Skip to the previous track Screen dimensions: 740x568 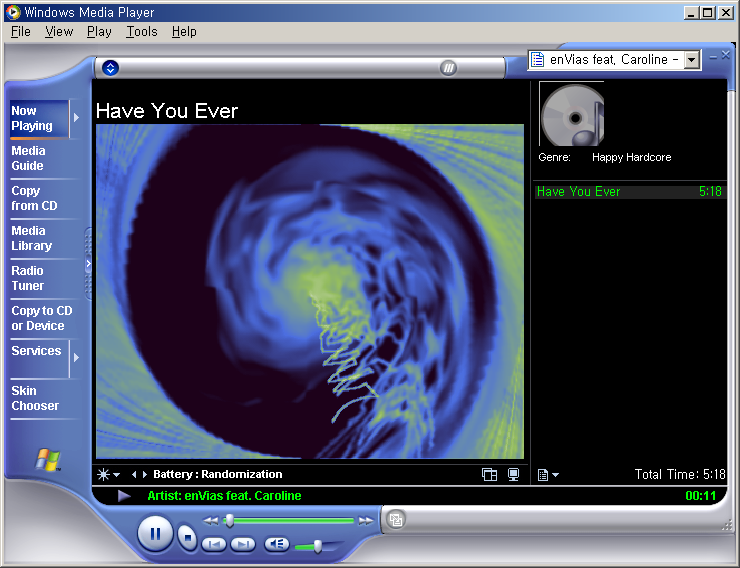214,544
